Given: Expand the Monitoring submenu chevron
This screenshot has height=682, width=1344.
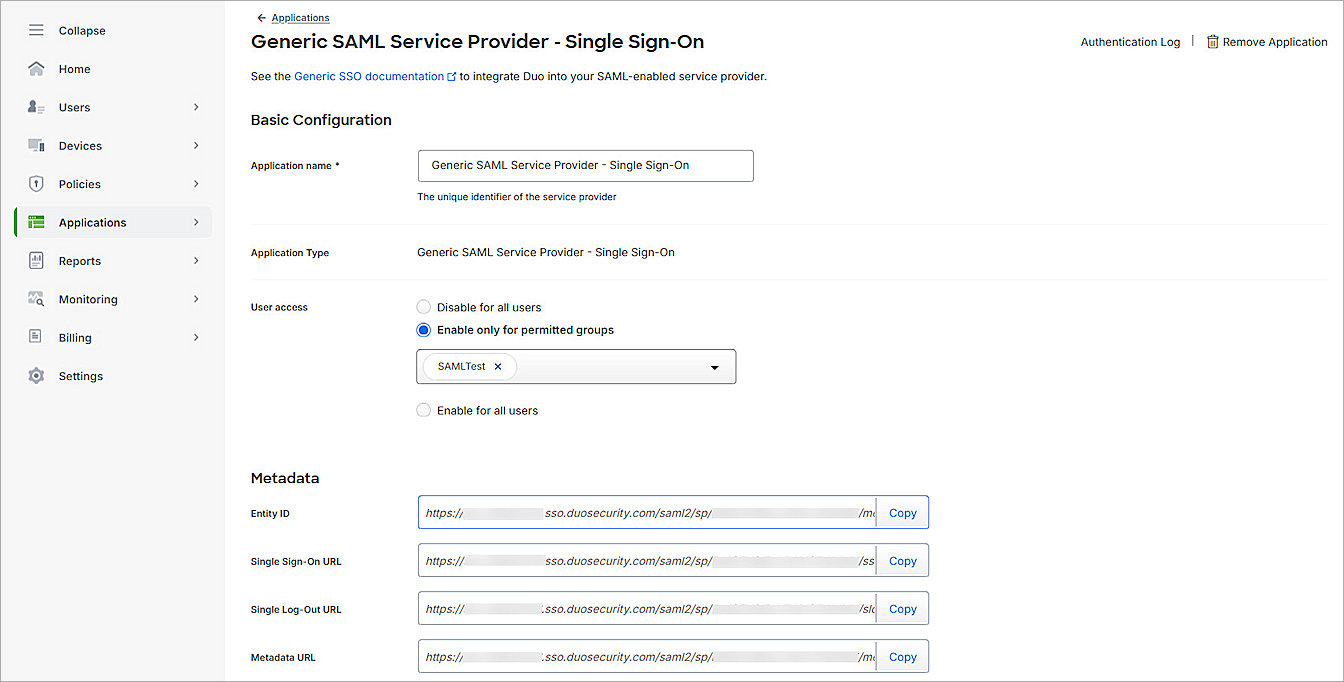Looking at the screenshot, I should (196, 299).
